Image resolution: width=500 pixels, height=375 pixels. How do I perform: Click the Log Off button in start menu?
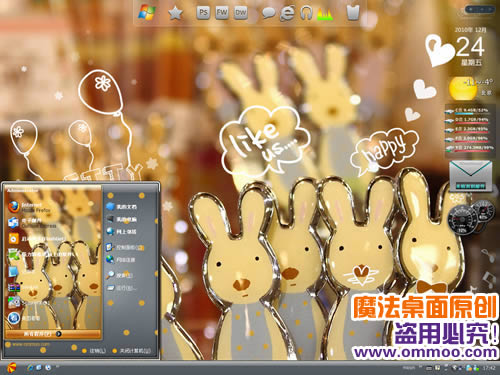tap(94, 351)
